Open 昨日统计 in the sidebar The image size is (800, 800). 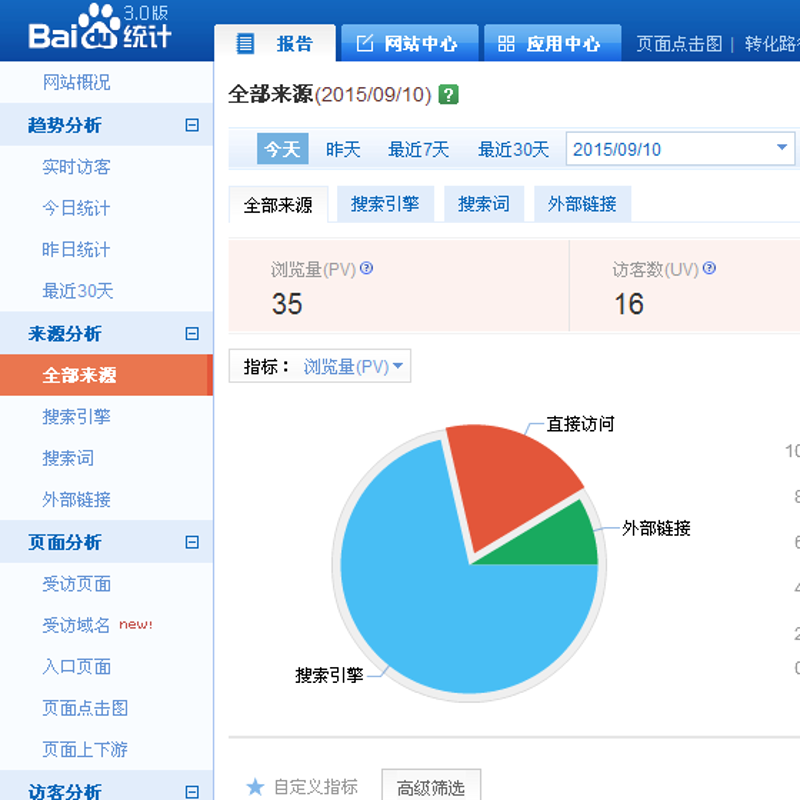click(76, 249)
